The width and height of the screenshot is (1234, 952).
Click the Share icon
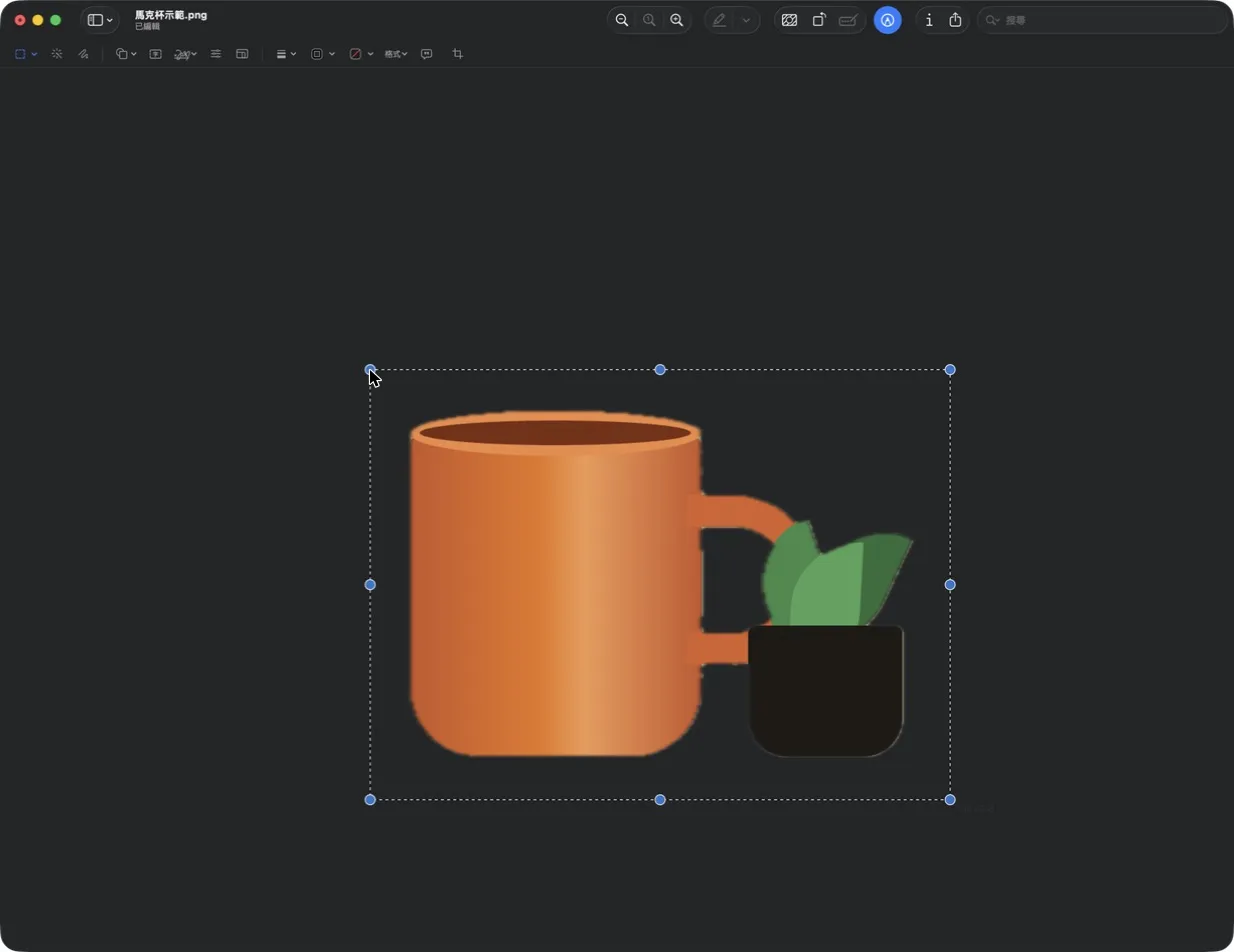coord(955,20)
